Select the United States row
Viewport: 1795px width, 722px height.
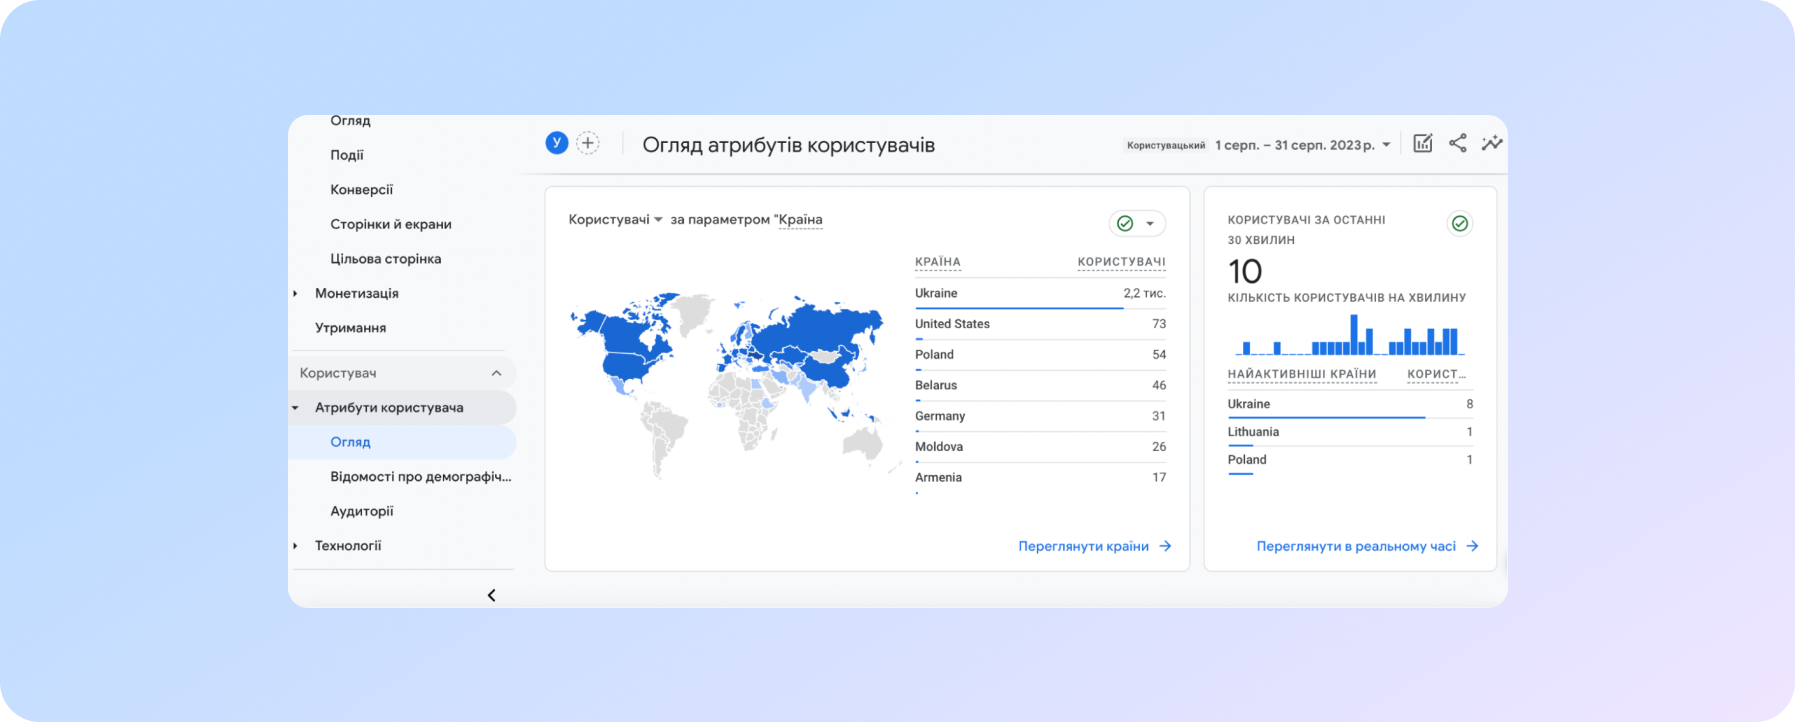pyautogui.click(x=1040, y=324)
